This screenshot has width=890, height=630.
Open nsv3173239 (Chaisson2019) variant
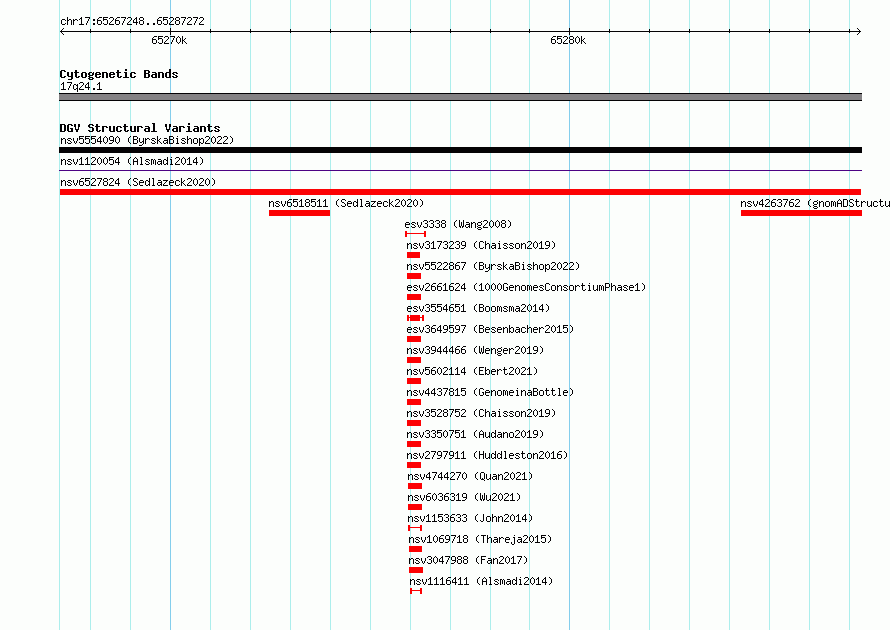click(x=481, y=245)
